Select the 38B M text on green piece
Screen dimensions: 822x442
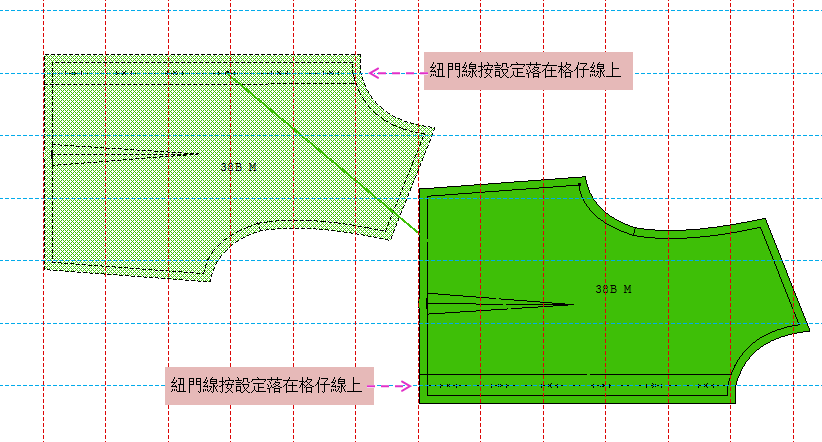pos(613,289)
